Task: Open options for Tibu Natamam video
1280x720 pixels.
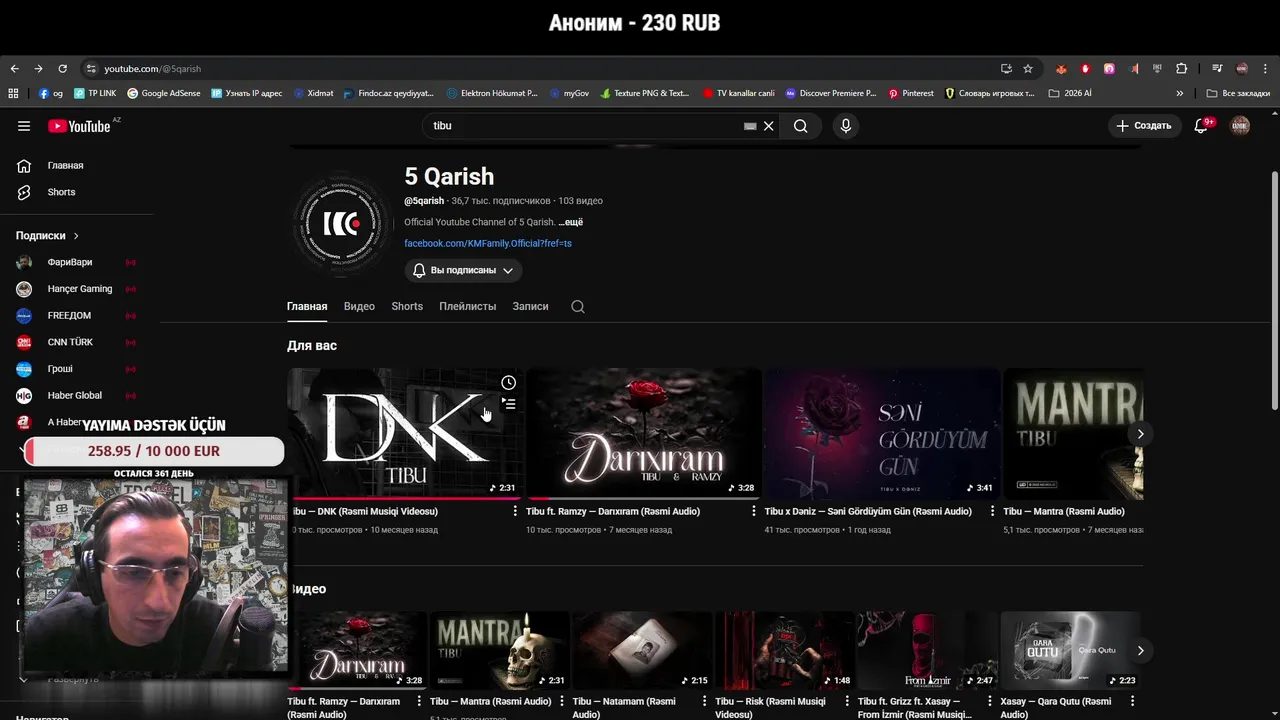Action: (704, 701)
